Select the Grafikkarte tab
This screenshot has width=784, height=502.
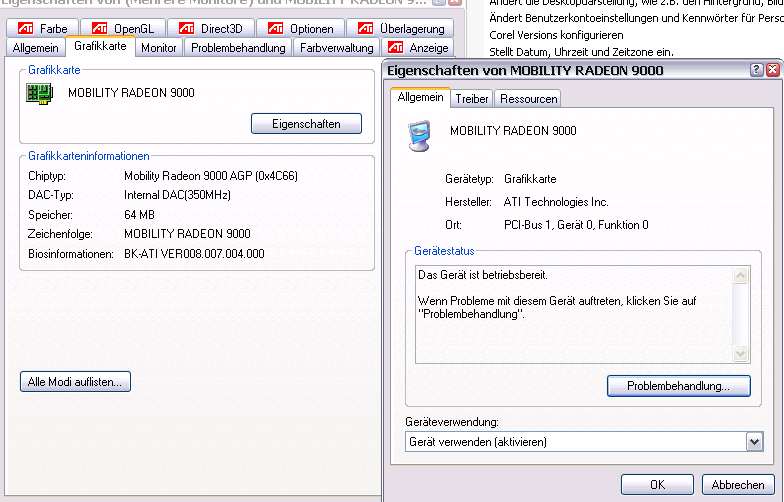[100, 46]
